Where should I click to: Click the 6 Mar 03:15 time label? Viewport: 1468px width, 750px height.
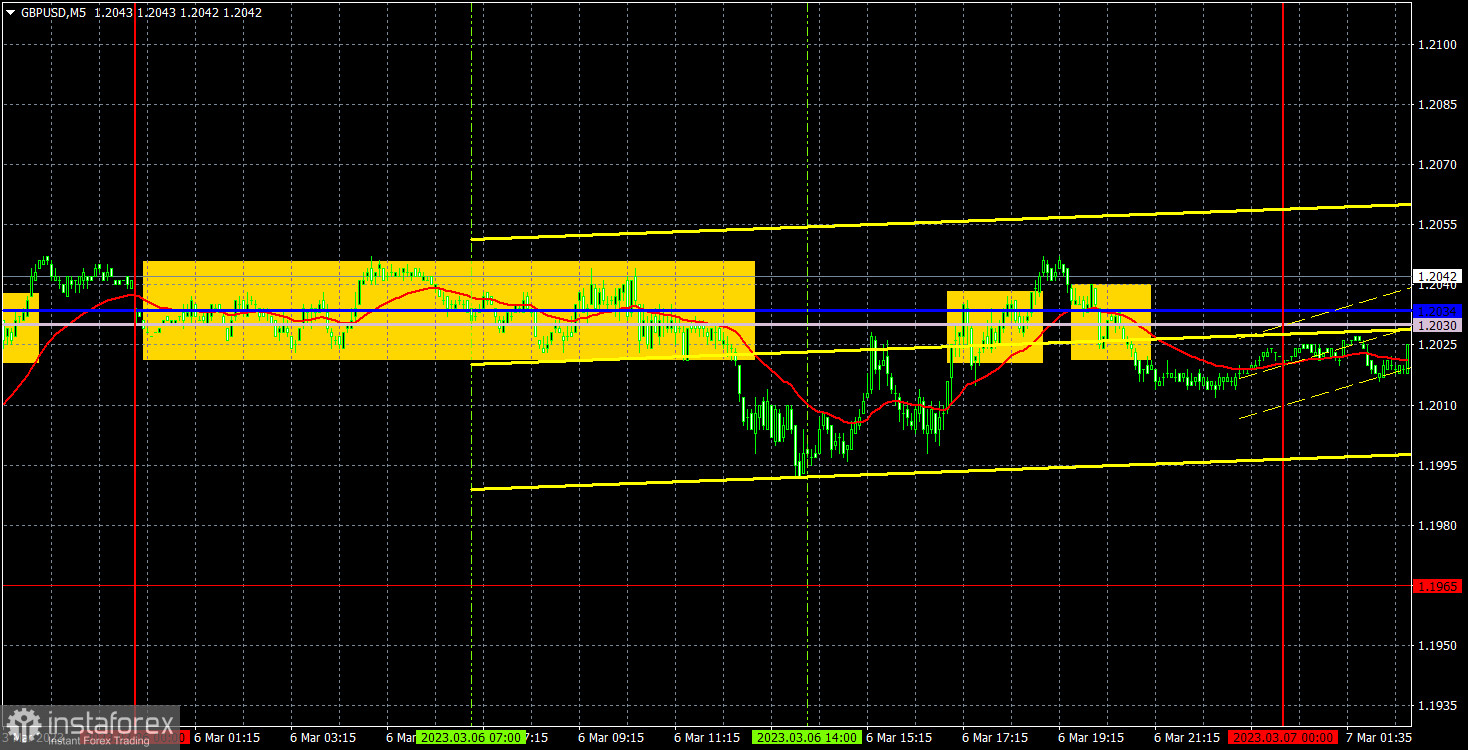pyautogui.click(x=323, y=738)
